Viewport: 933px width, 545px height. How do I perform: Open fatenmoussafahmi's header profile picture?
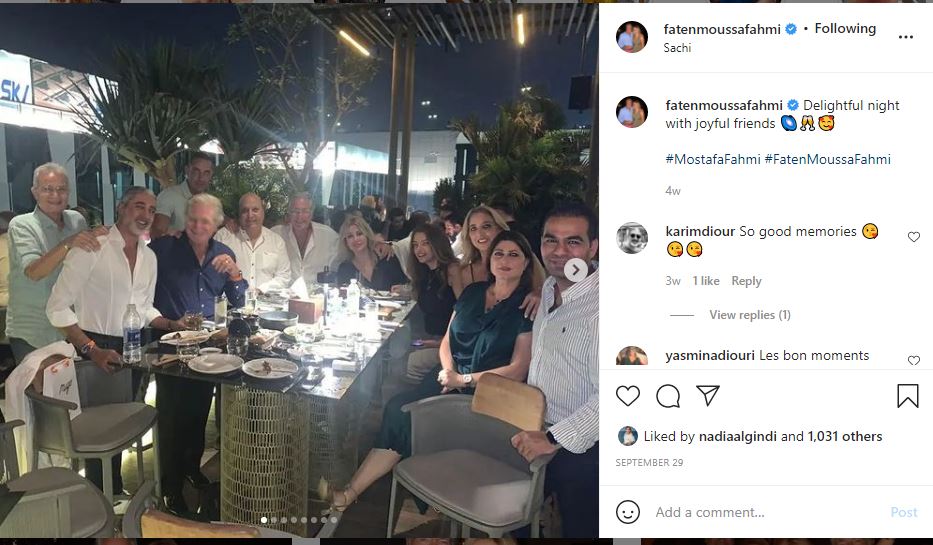tap(631, 36)
